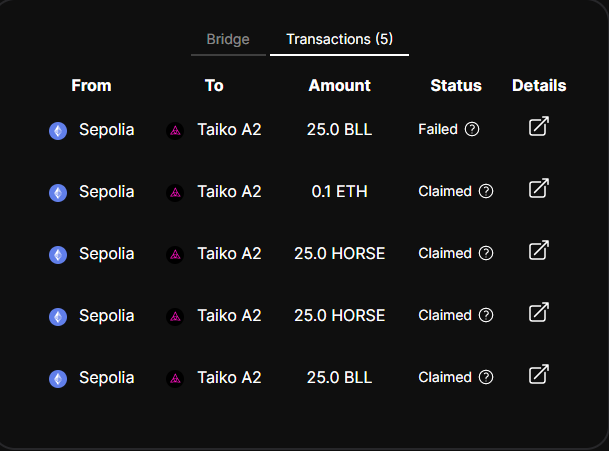Open details icon for second 25.0 HORSE row
609x451 pixels.
click(538, 313)
